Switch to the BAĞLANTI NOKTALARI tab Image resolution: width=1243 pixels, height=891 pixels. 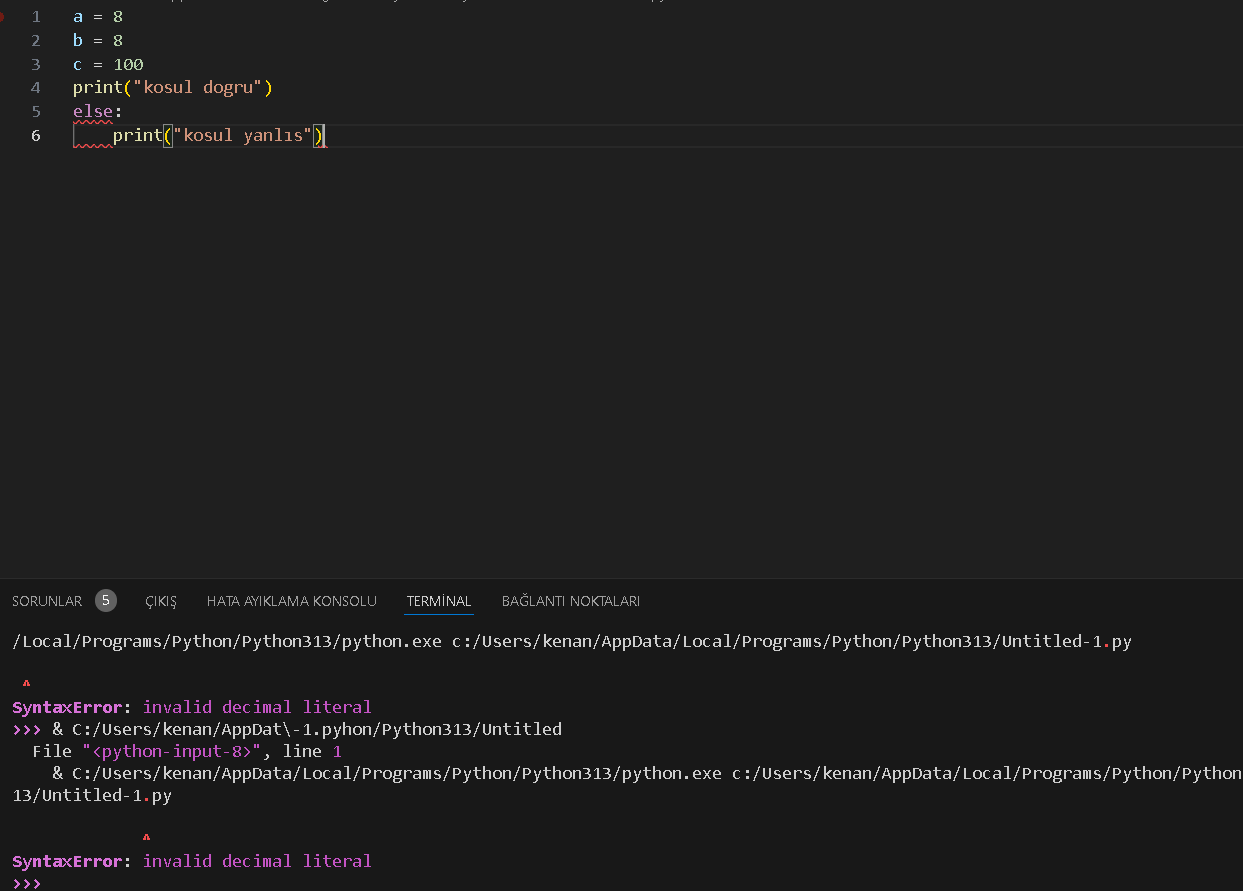(570, 601)
